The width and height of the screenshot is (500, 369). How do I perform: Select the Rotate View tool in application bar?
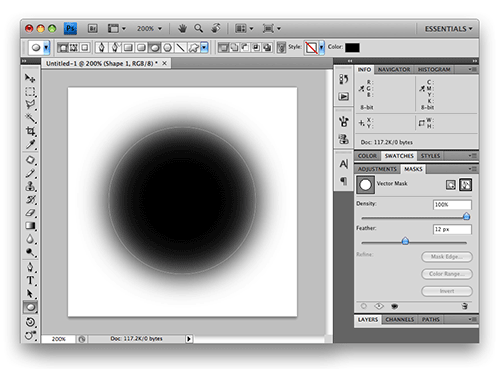pyautogui.click(x=216, y=29)
